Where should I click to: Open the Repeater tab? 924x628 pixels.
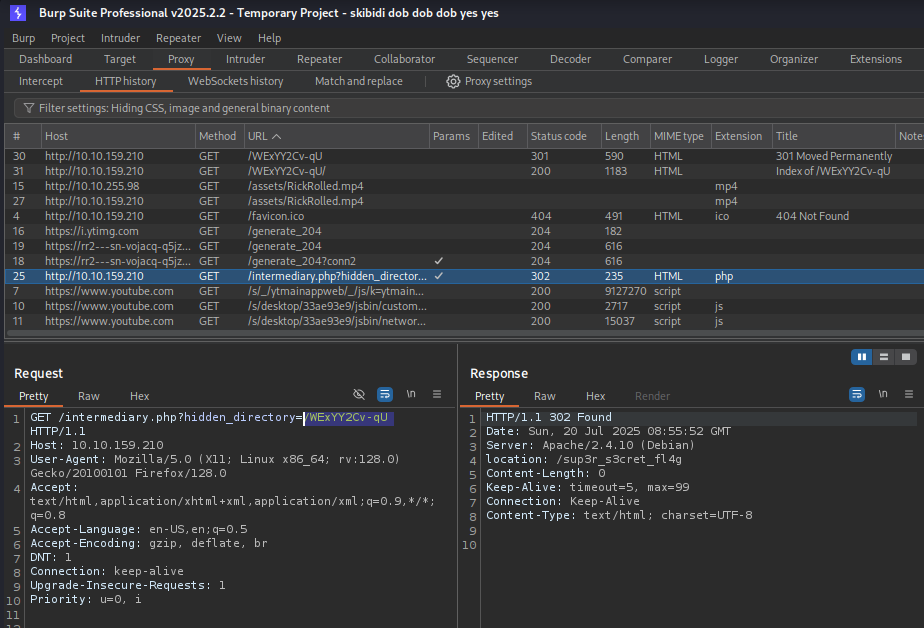[319, 59]
